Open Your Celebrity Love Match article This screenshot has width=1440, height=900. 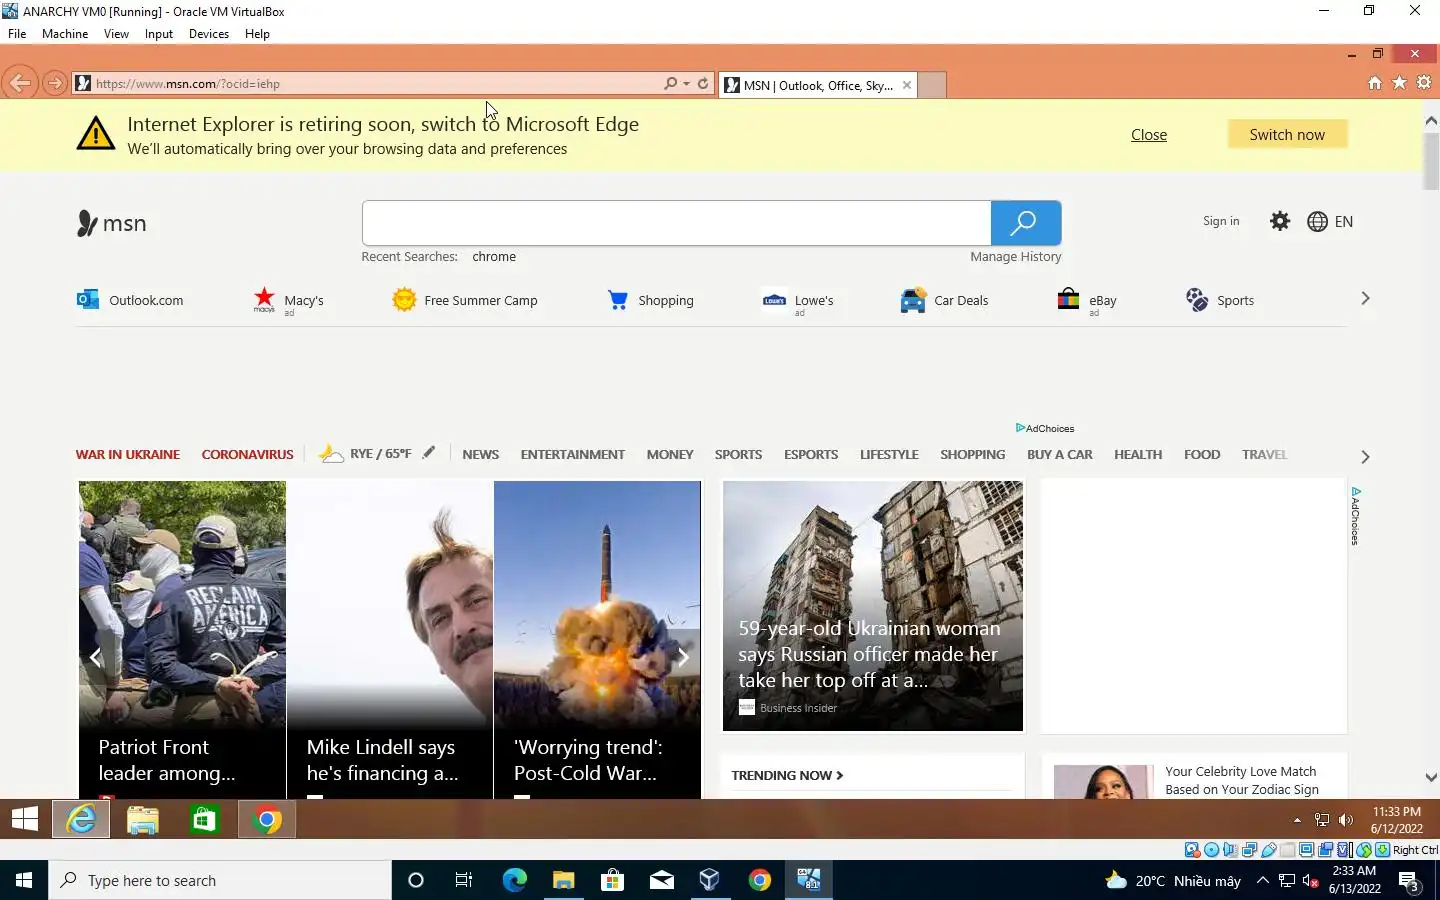click(1242, 780)
